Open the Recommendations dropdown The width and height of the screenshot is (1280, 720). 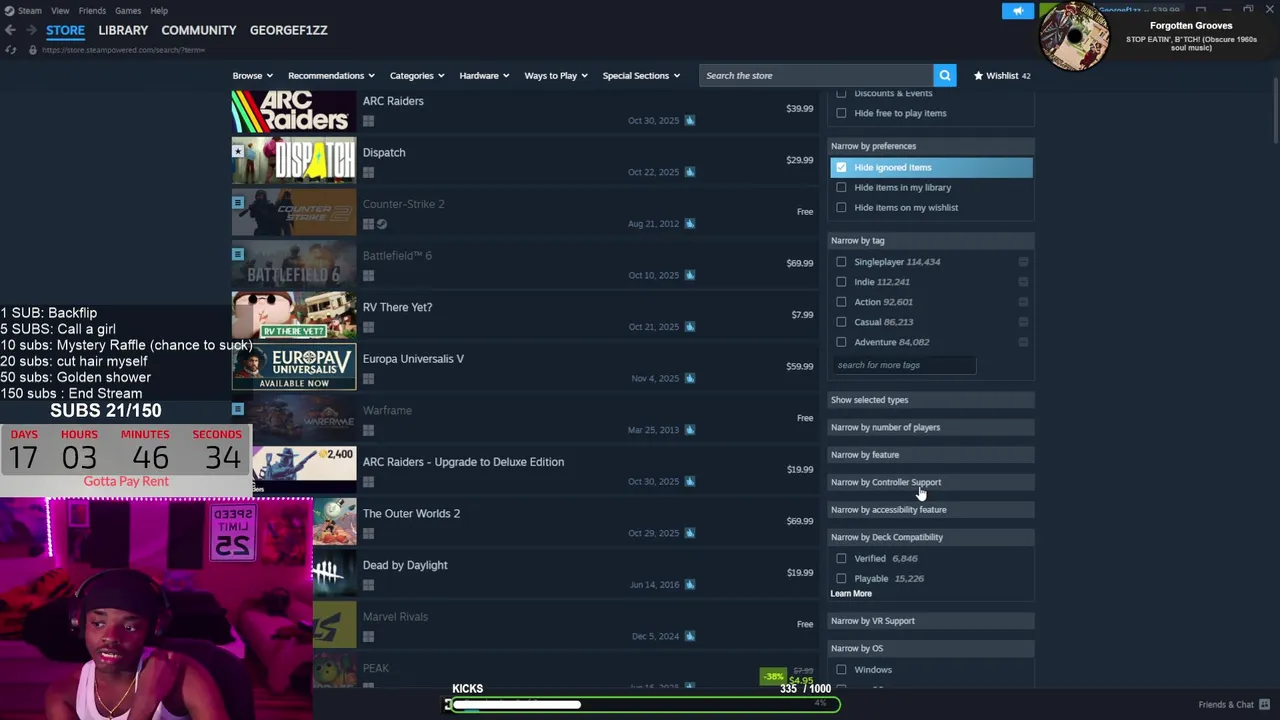[x=331, y=75]
